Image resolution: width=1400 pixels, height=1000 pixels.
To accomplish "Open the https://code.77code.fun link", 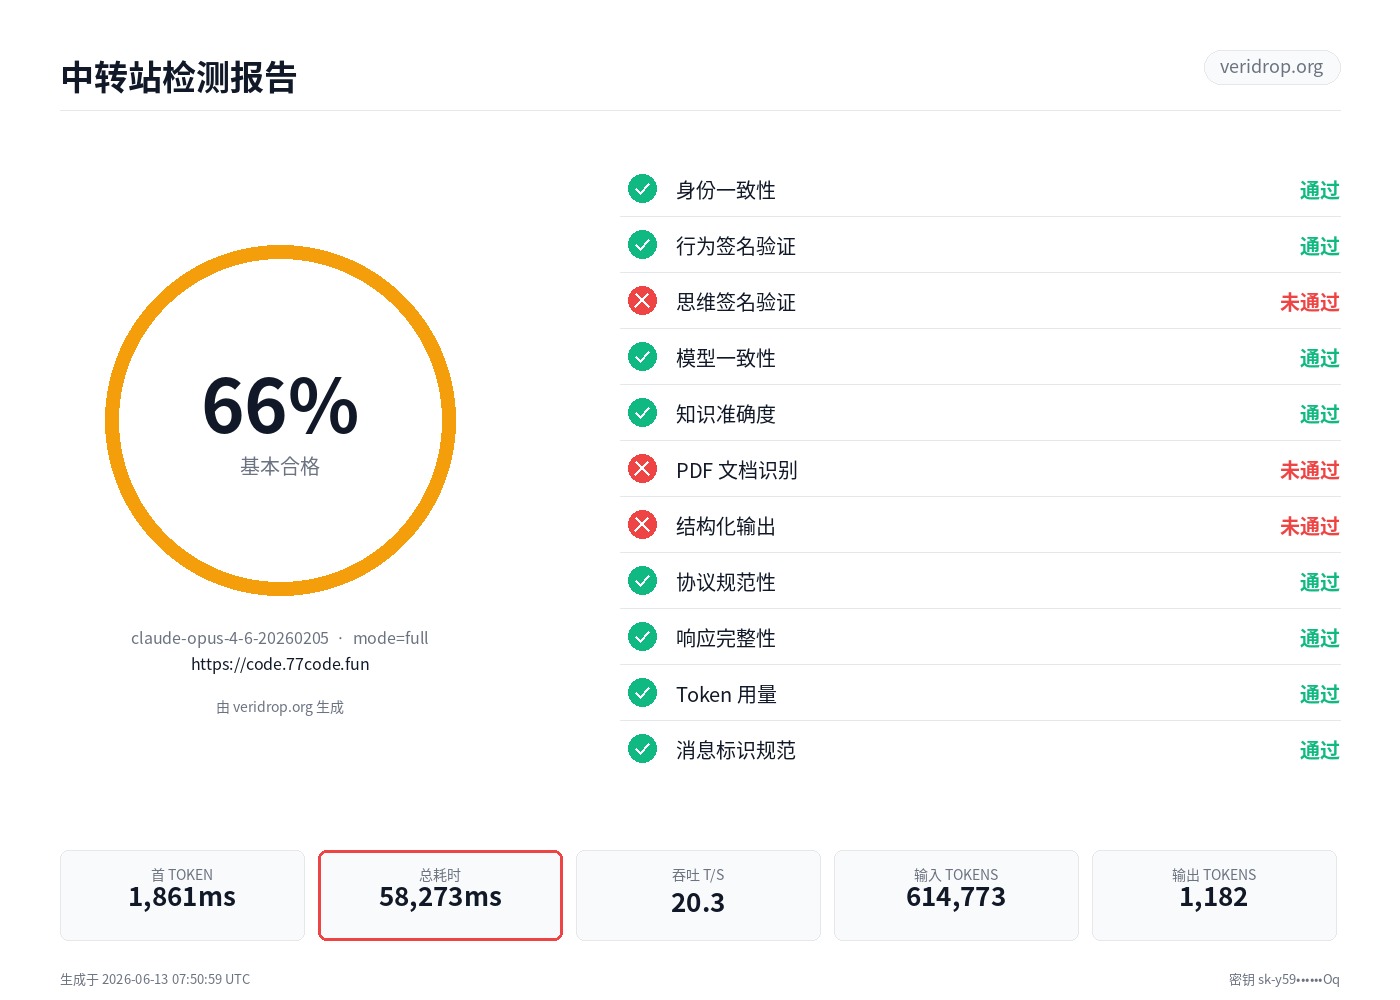I will tap(280, 664).
